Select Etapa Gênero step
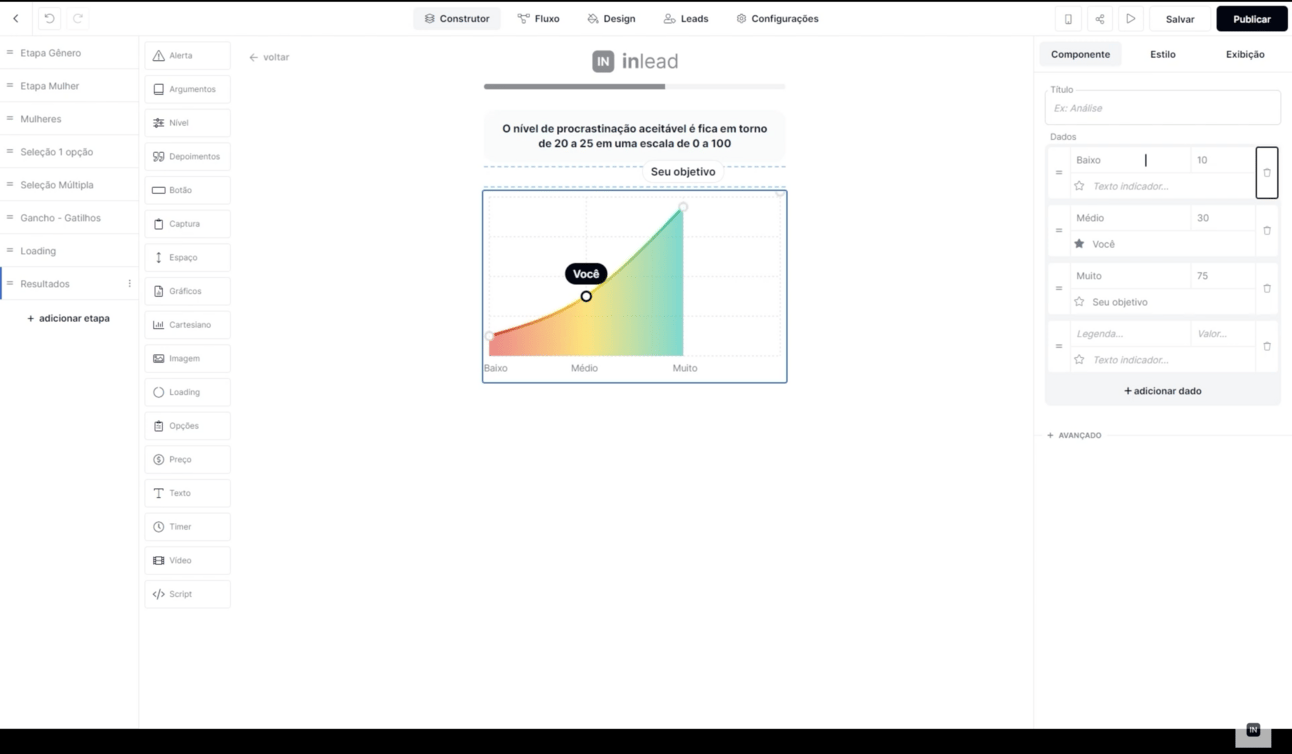Image resolution: width=1292 pixels, height=754 pixels. [x=69, y=53]
